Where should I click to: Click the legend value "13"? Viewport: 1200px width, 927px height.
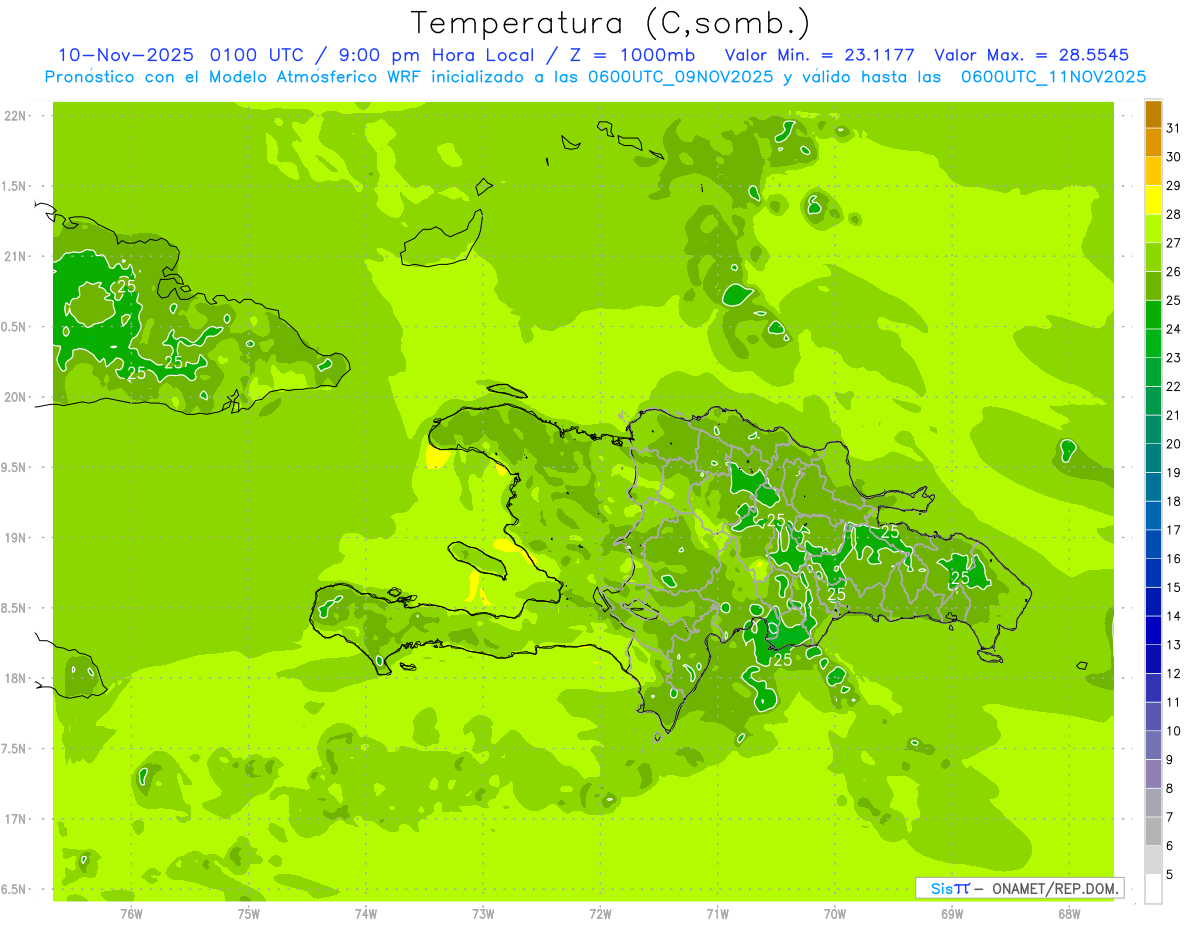(1174, 644)
